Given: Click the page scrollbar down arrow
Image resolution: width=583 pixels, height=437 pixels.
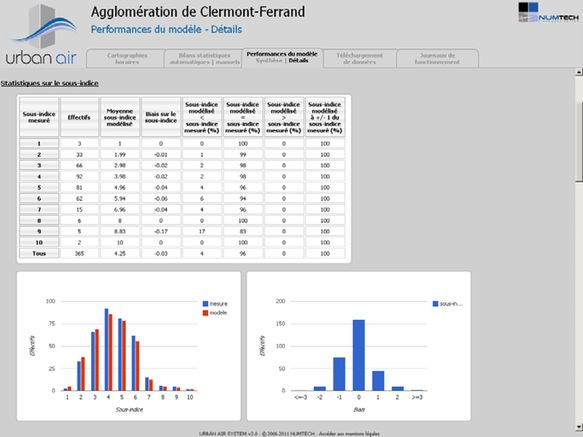Looking at the screenshot, I should click(x=579, y=427).
